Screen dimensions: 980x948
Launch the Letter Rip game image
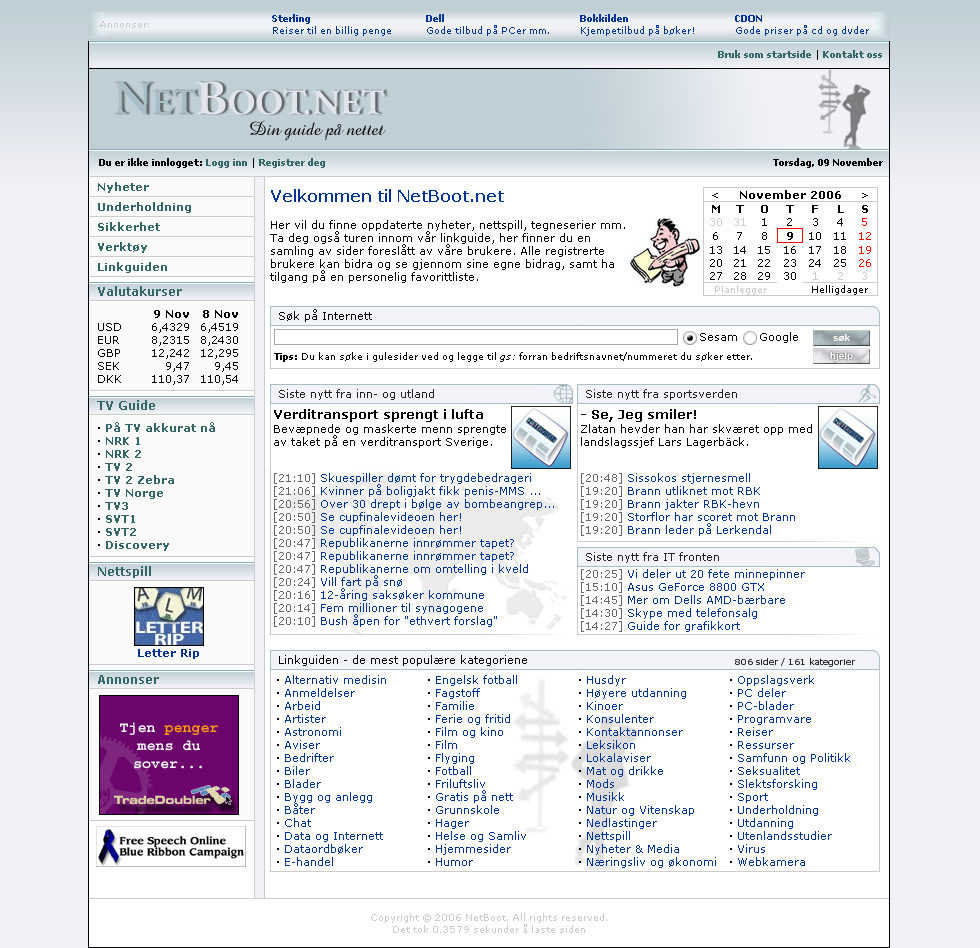click(169, 616)
